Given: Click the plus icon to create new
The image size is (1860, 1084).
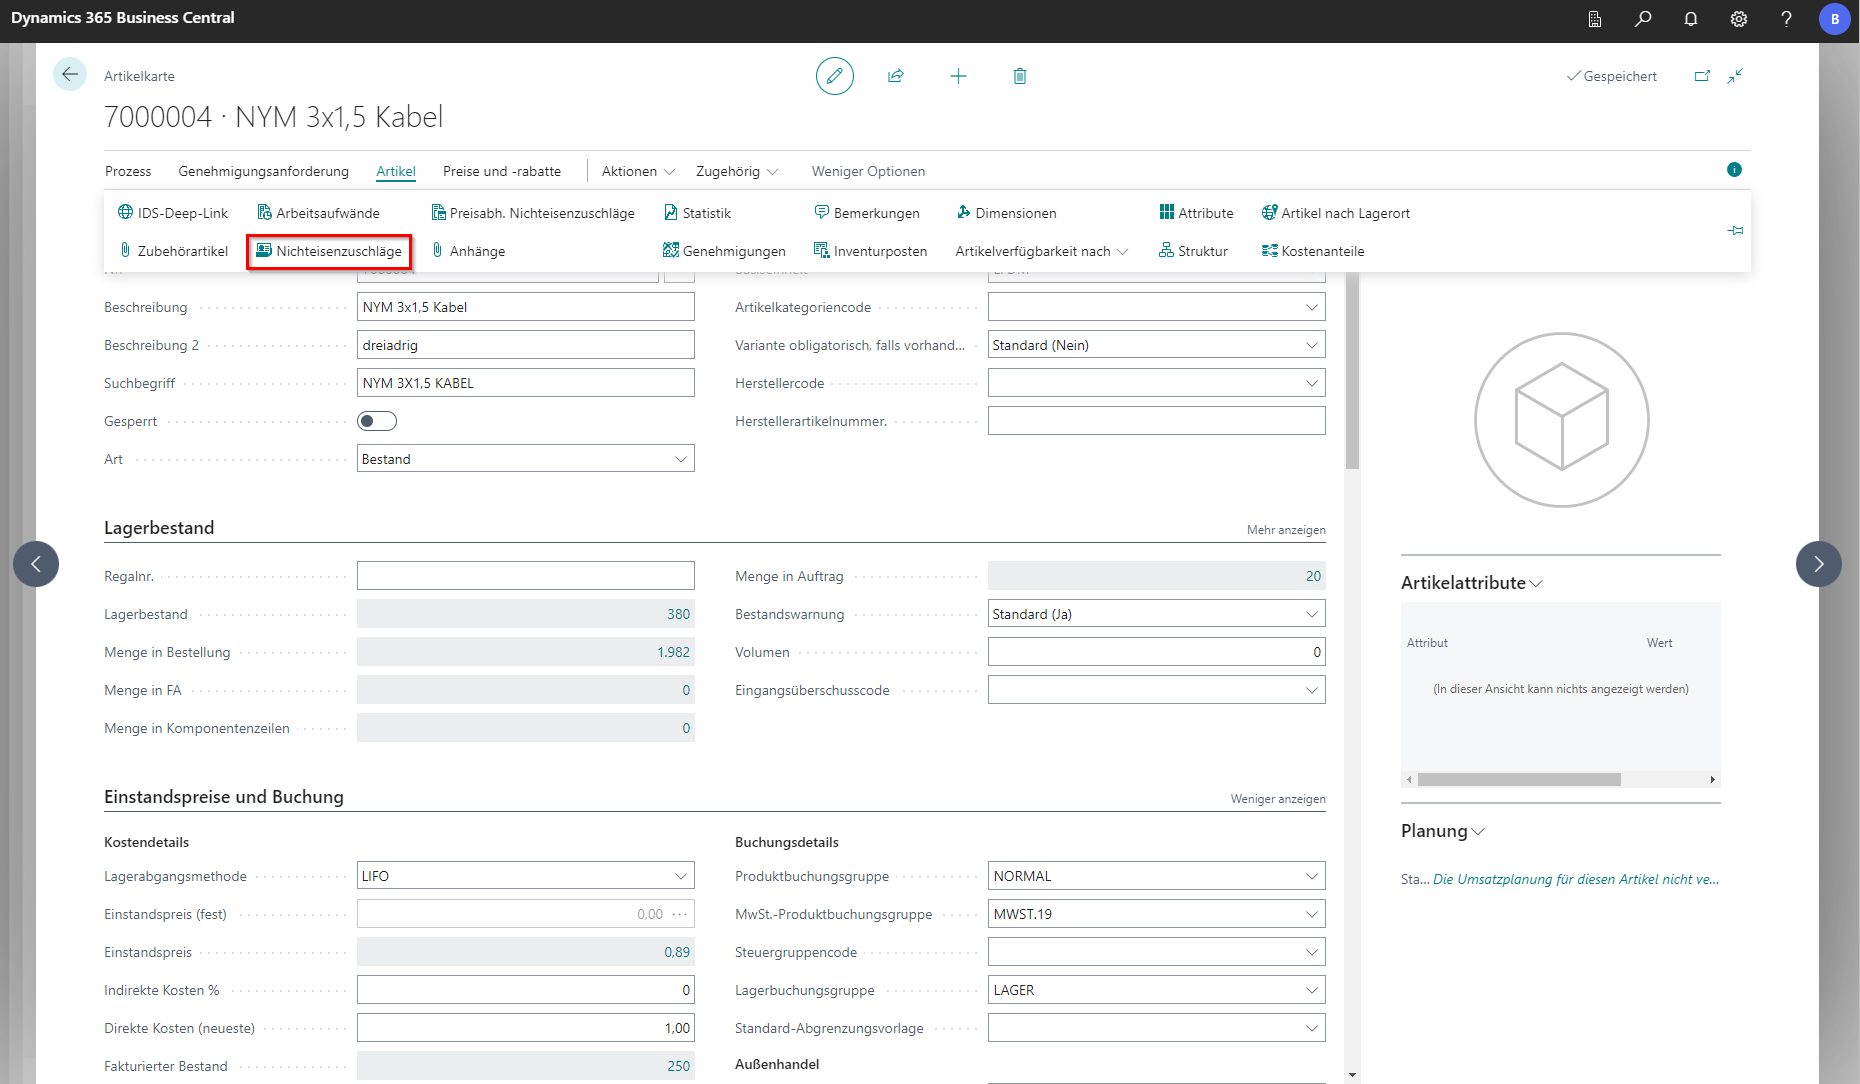Looking at the screenshot, I should tap(958, 76).
